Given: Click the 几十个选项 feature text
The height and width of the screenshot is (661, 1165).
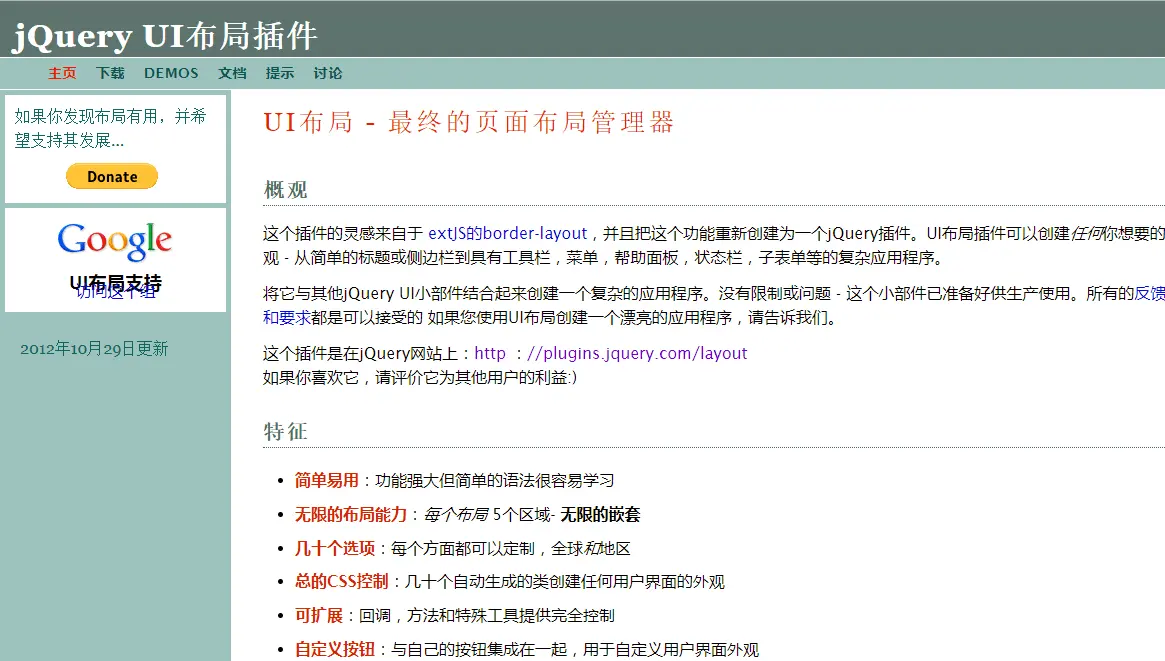Looking at the screenshot, I should point(335,549).
